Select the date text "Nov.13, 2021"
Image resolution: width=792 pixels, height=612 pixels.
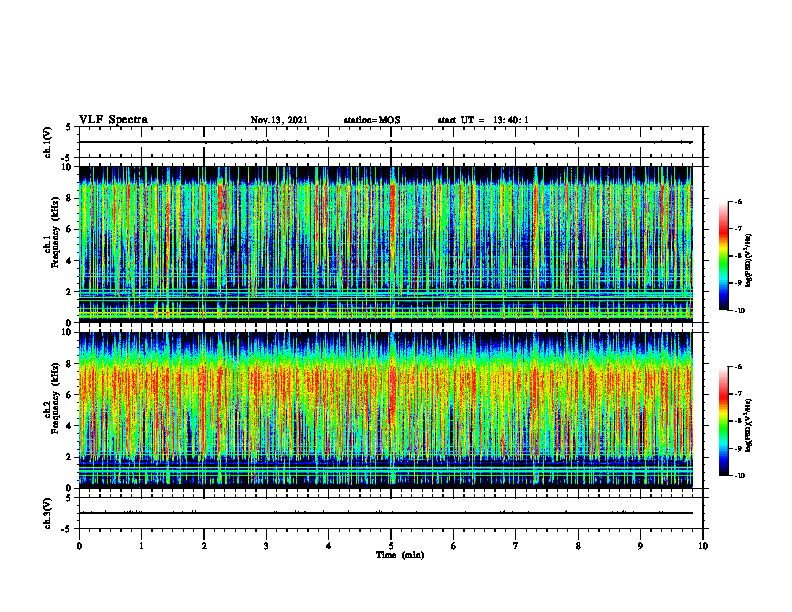[279, 120]
